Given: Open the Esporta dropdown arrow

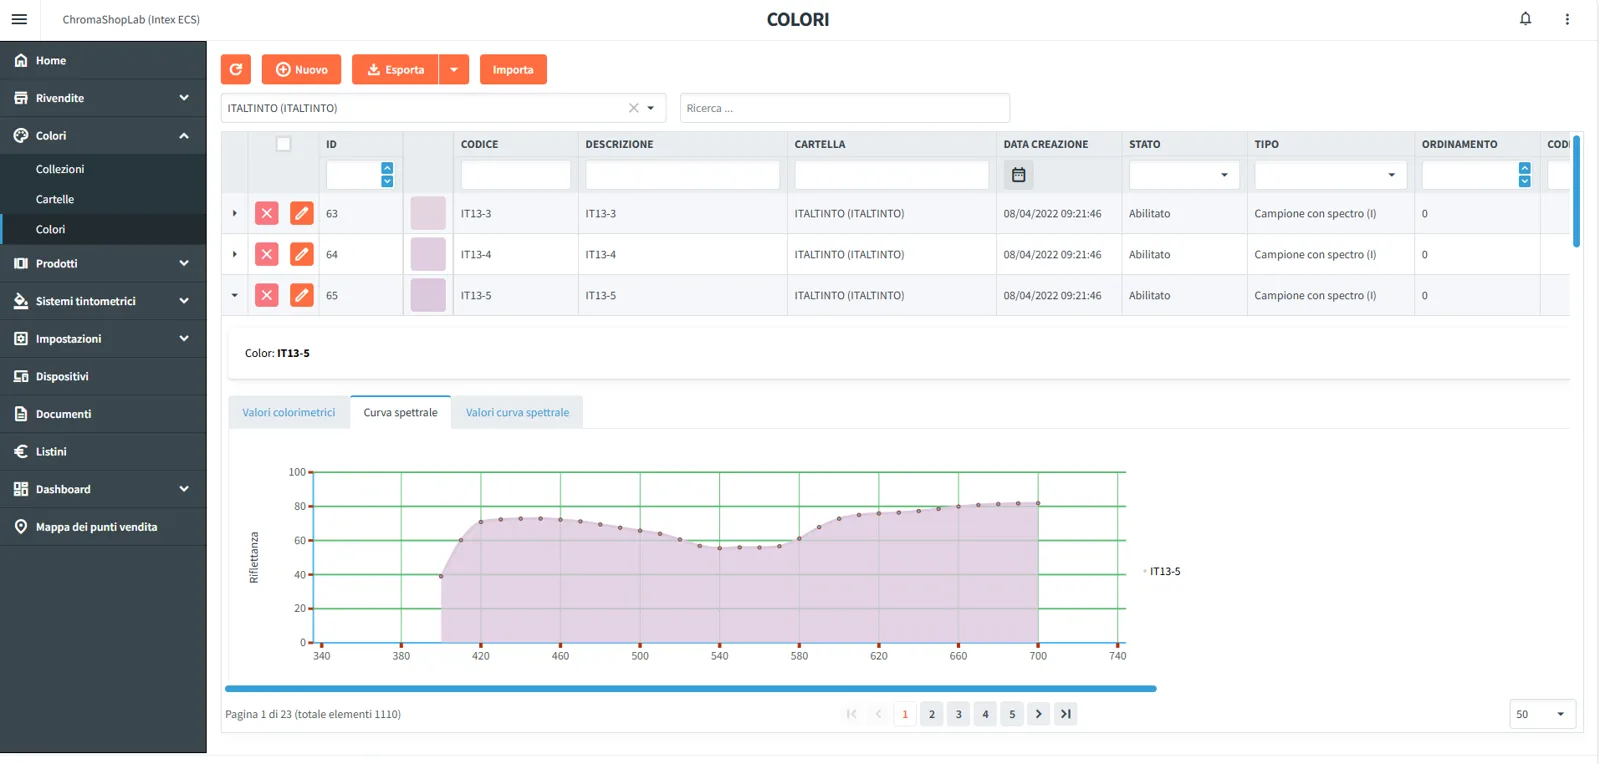Looking at the screenshot, I should (454, 69).
